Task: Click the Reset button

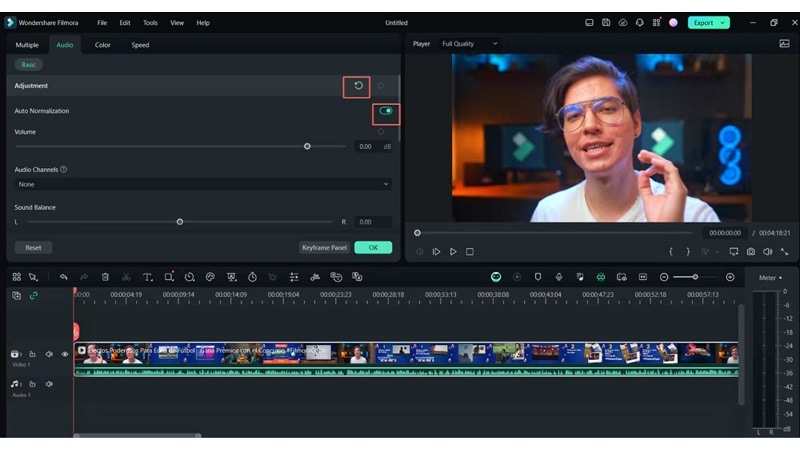Action: tap(33, 247)
